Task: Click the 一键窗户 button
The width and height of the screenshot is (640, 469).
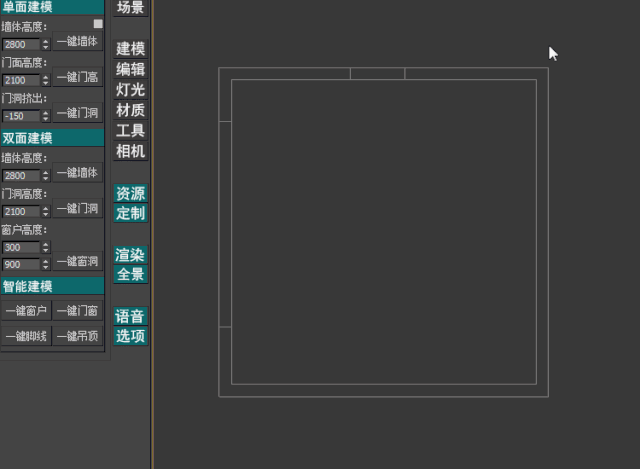Action: point(27,311)
